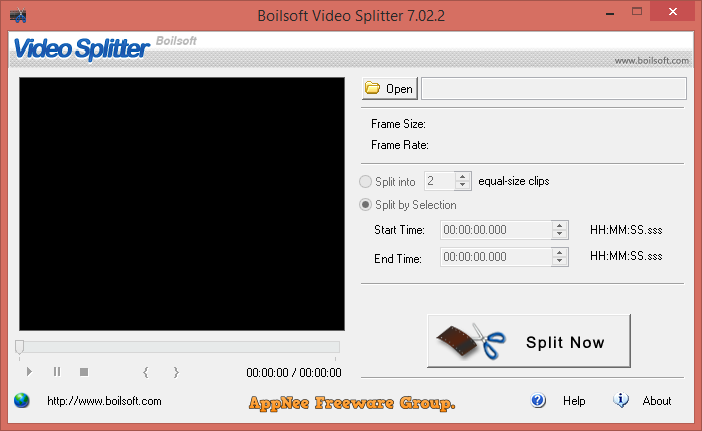Maximize the Boilsoft Video Splitter window

tap(637, 12)
